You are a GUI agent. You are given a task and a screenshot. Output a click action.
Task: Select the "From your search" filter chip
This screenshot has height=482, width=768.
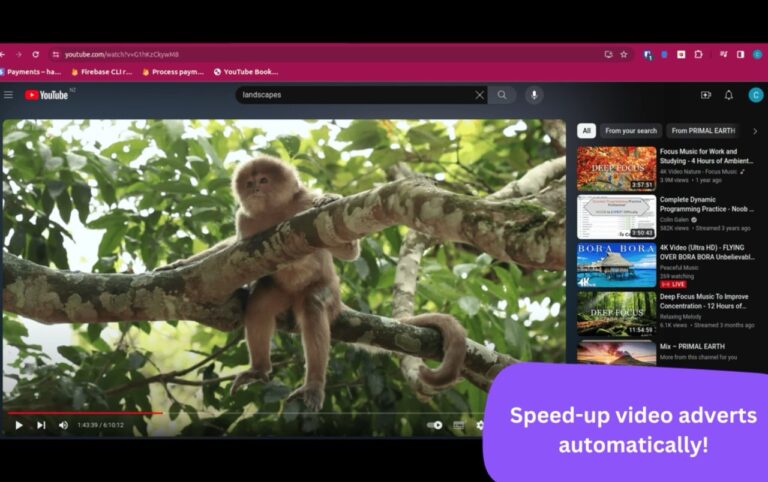pyautogui.click(x=631, y=131)
